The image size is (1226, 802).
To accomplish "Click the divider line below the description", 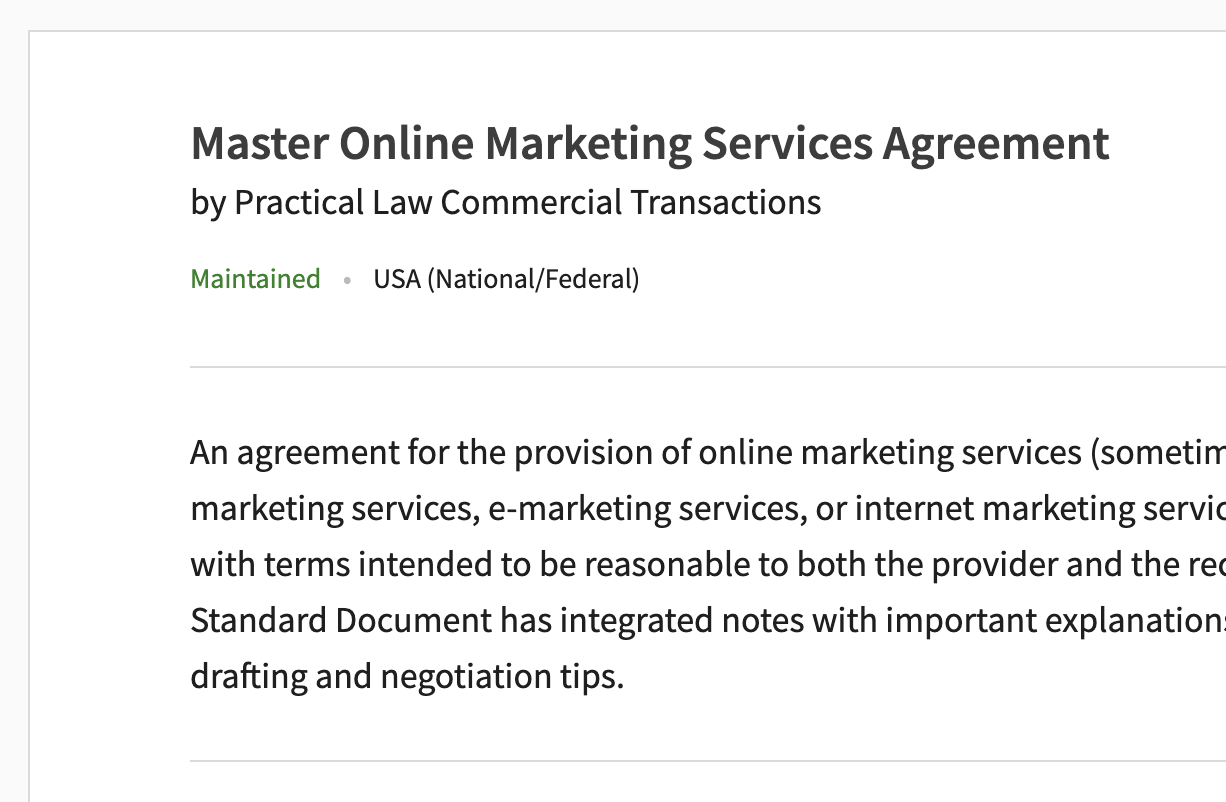I will click(700, 761).
